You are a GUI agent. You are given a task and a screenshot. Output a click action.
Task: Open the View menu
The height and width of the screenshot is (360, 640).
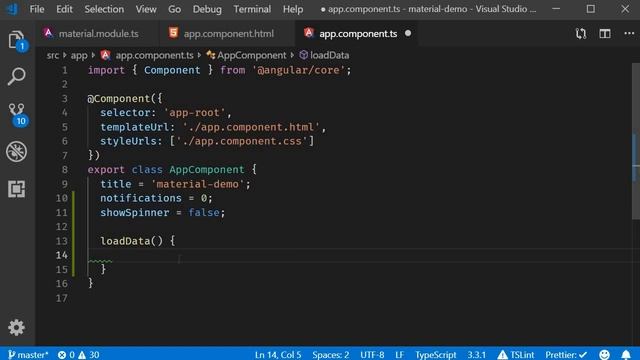(146, 9)
